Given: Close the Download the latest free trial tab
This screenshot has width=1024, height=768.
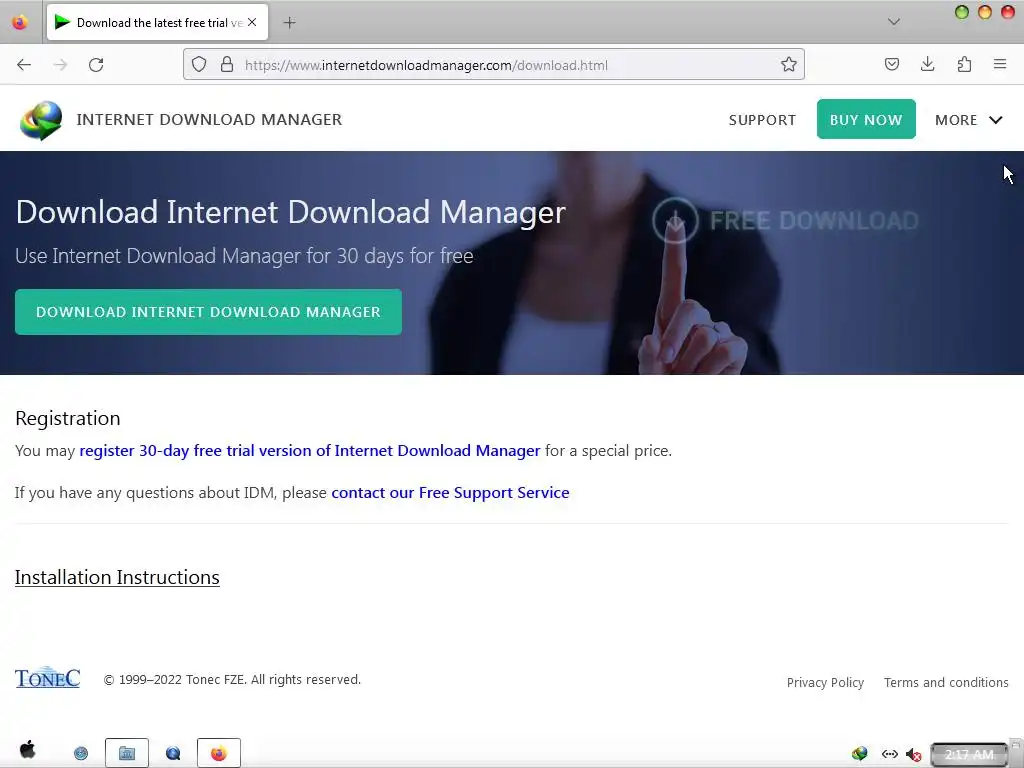Looking at the screenshot, I should [252, 22].
